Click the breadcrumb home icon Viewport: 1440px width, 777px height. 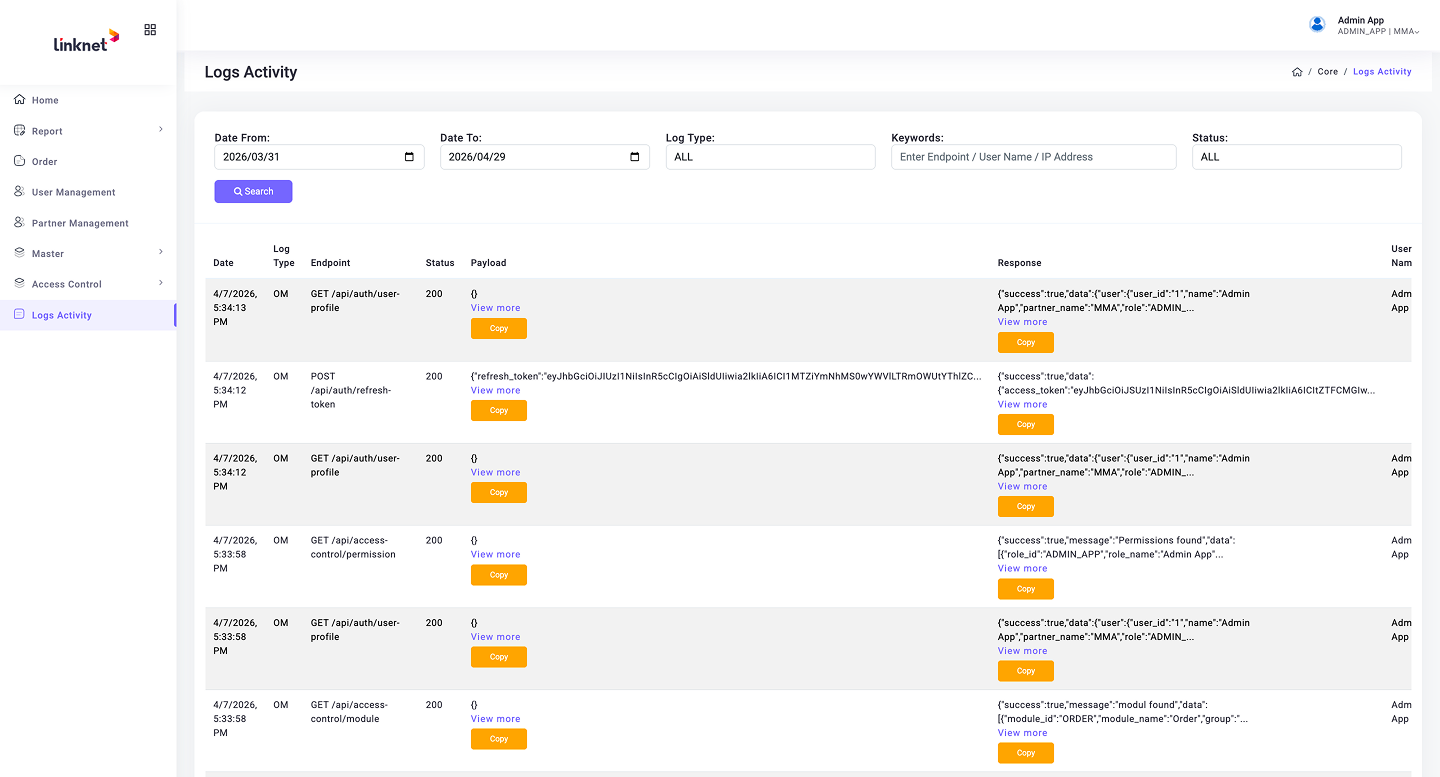coord(1297,72)
